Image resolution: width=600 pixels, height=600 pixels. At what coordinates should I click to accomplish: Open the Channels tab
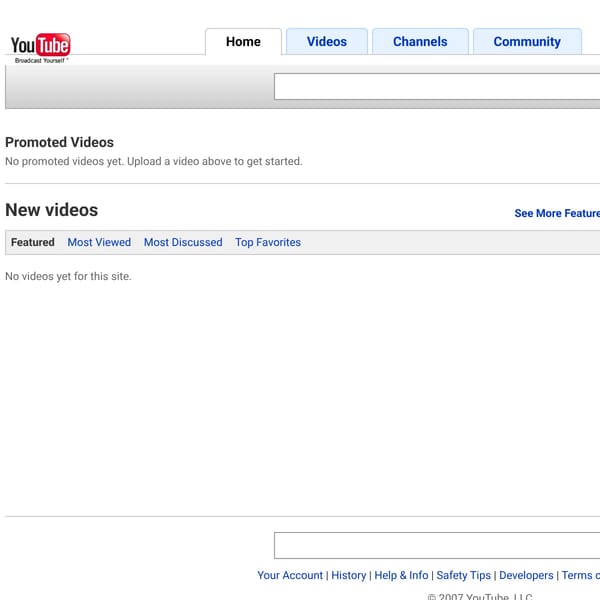point(420,42)
